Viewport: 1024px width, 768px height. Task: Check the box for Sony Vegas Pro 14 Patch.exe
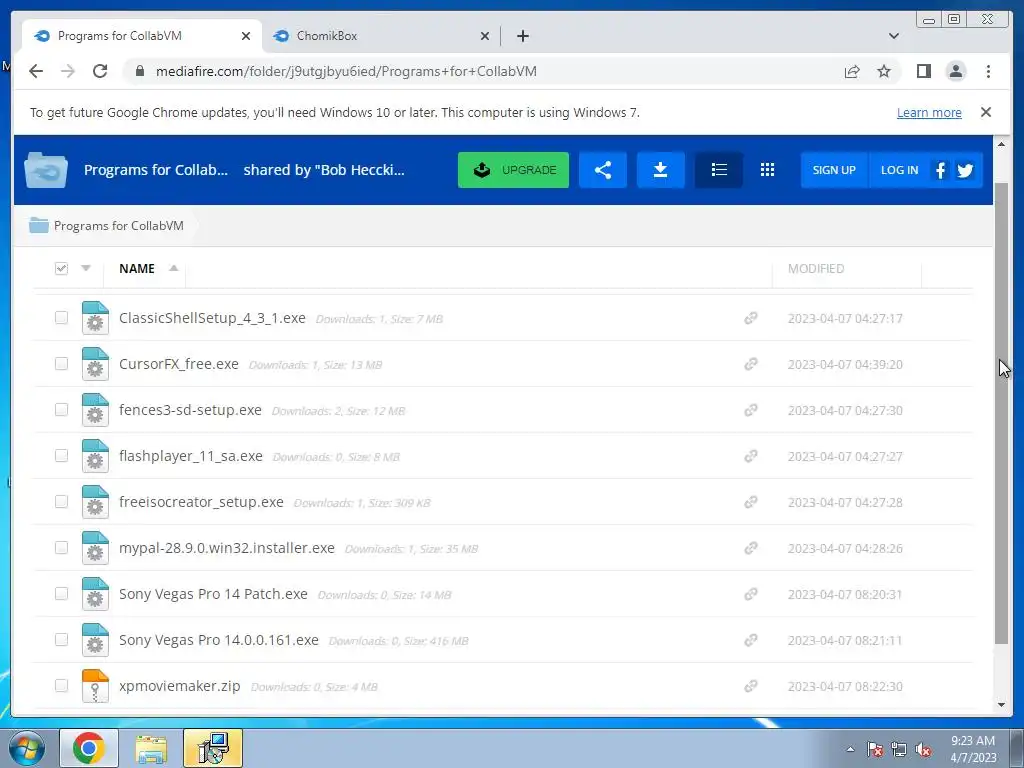pos(61,594)
